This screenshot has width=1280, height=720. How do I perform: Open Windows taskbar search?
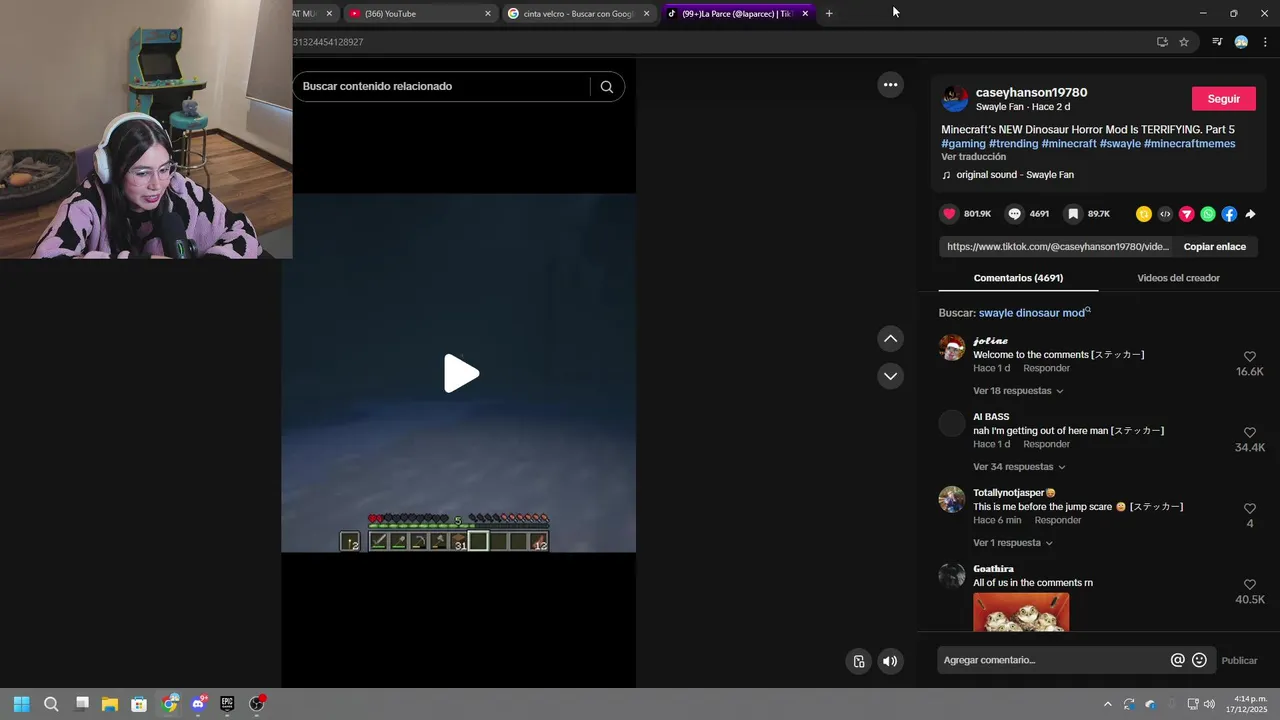(51, 704)
